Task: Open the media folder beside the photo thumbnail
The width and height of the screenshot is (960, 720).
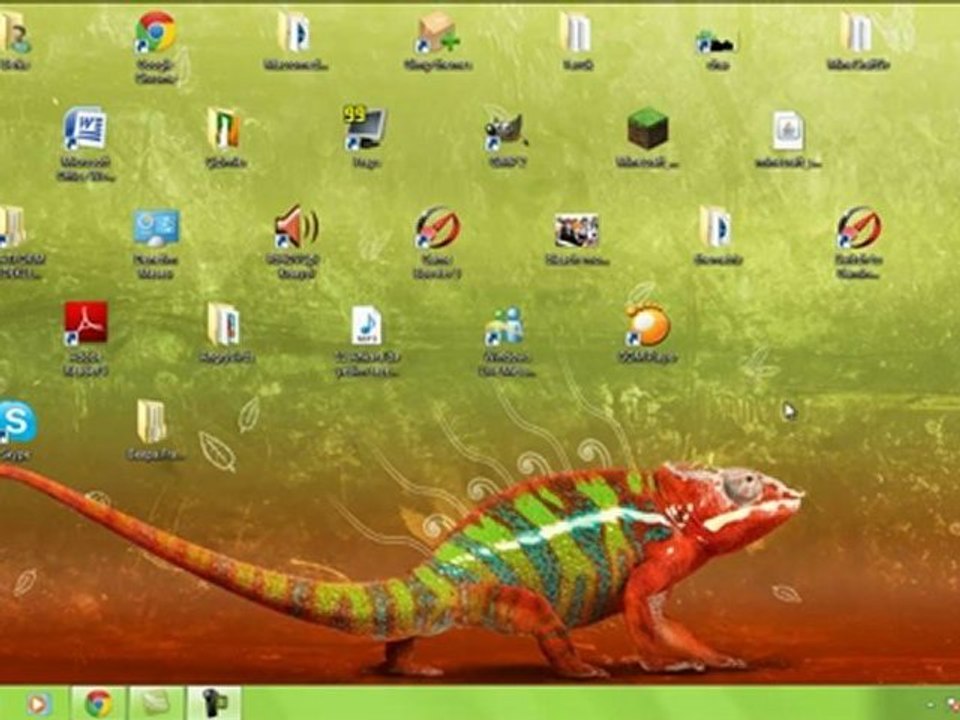Action: tap(716, 227)
